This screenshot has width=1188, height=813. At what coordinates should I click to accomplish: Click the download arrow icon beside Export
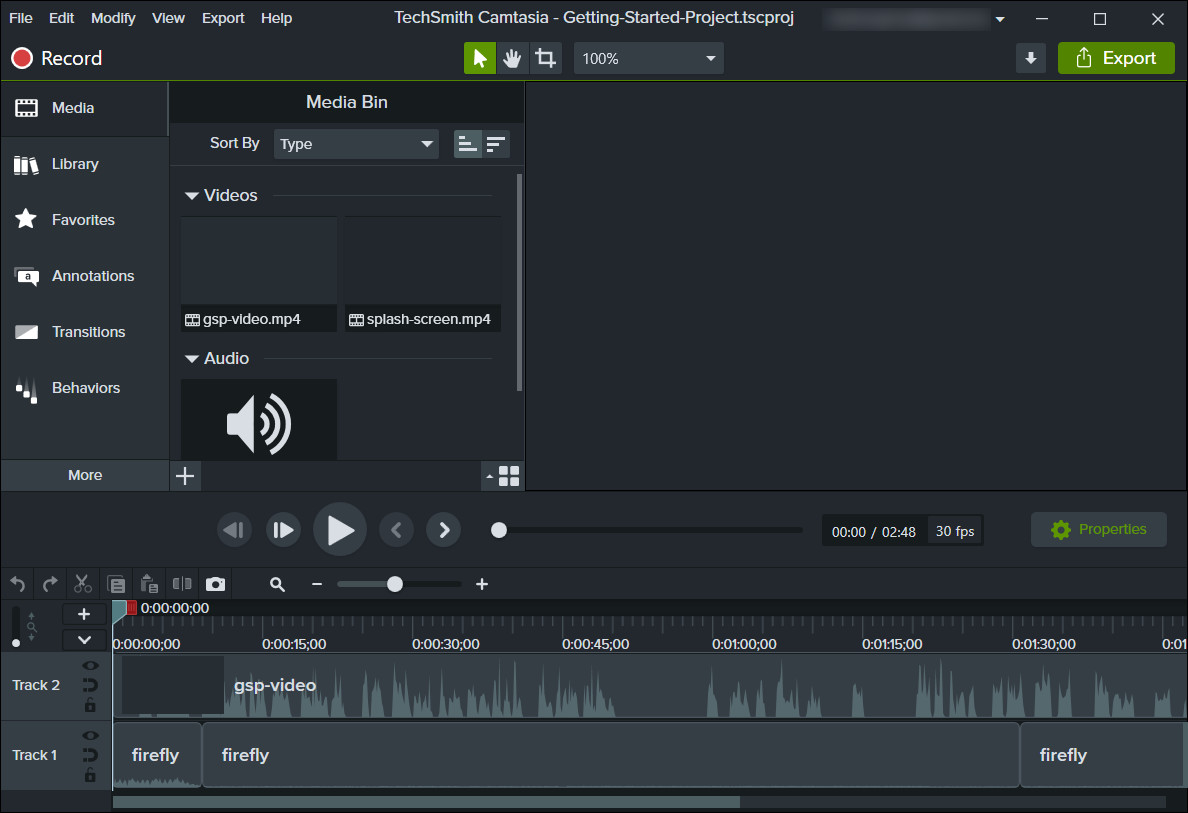[1030, 58]
